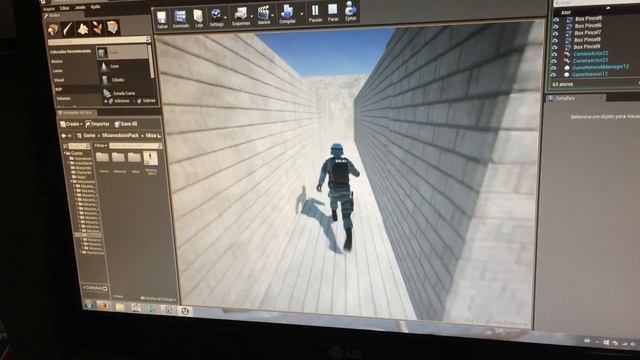Click the MixamoAnimPack breadcrumb segment
This screenshot has width=640, height=360.
click(x=120, y=135)
